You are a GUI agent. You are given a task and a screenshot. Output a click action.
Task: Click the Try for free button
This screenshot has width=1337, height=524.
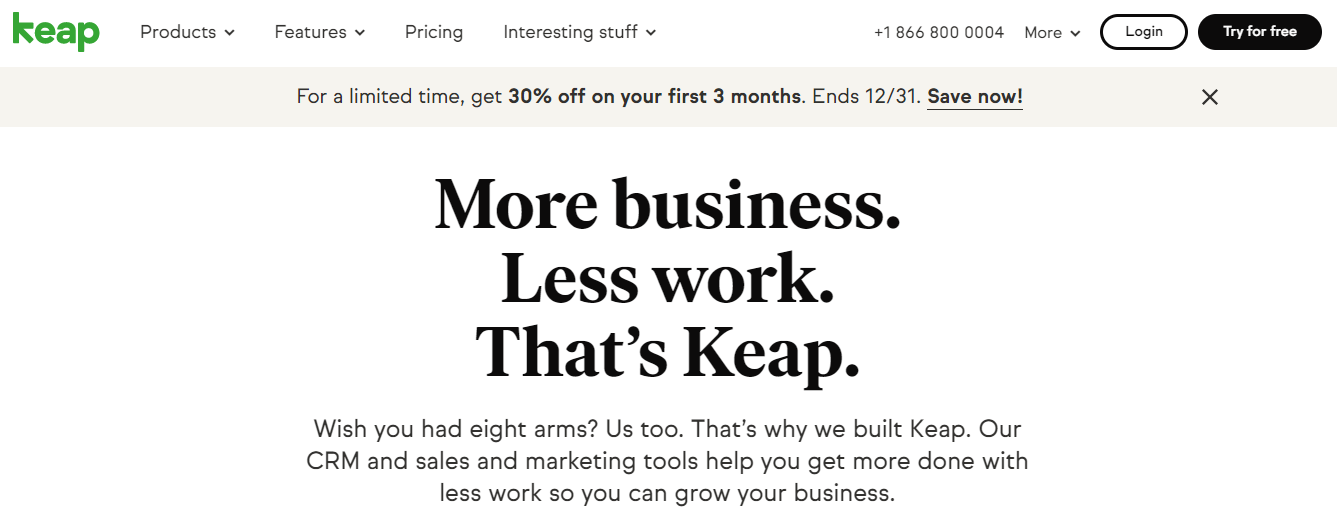(x=1260, y=32)
